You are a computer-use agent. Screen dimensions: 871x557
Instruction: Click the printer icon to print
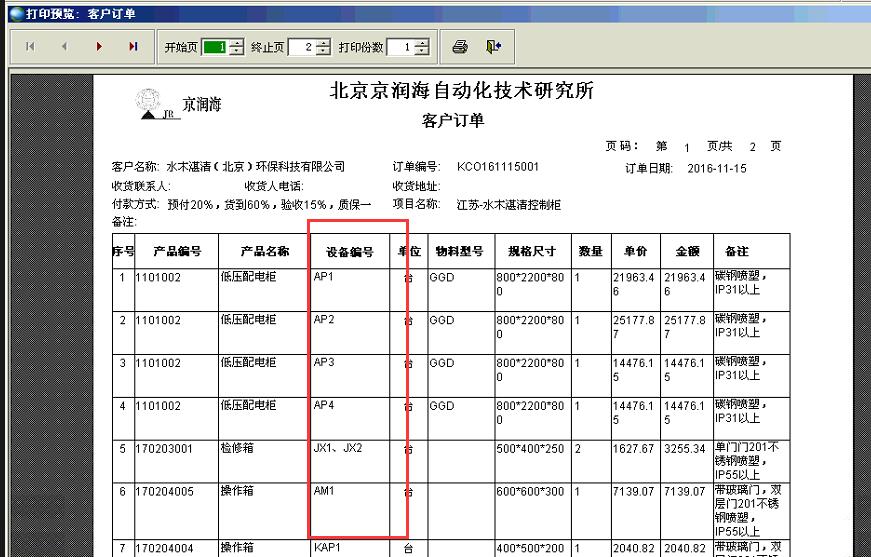click(460, 47)
